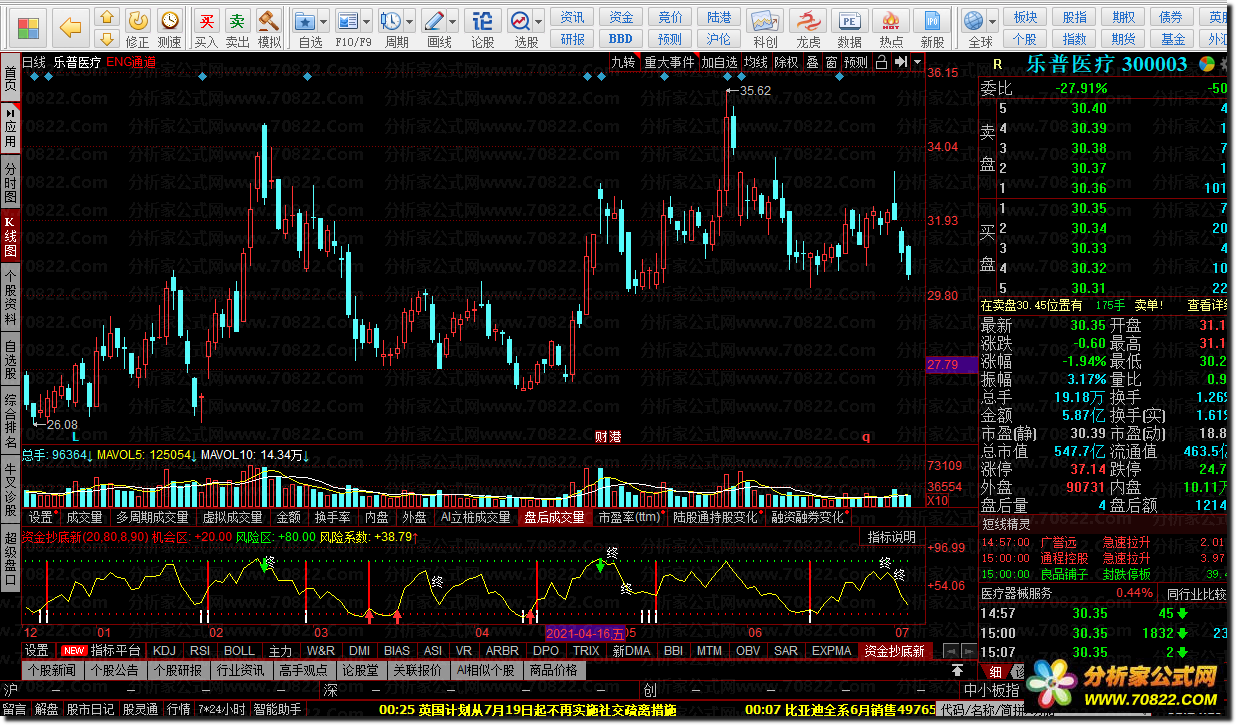Run the 测速 speed test
This screenshot has height=725, width=1237.
pos(170,28)
